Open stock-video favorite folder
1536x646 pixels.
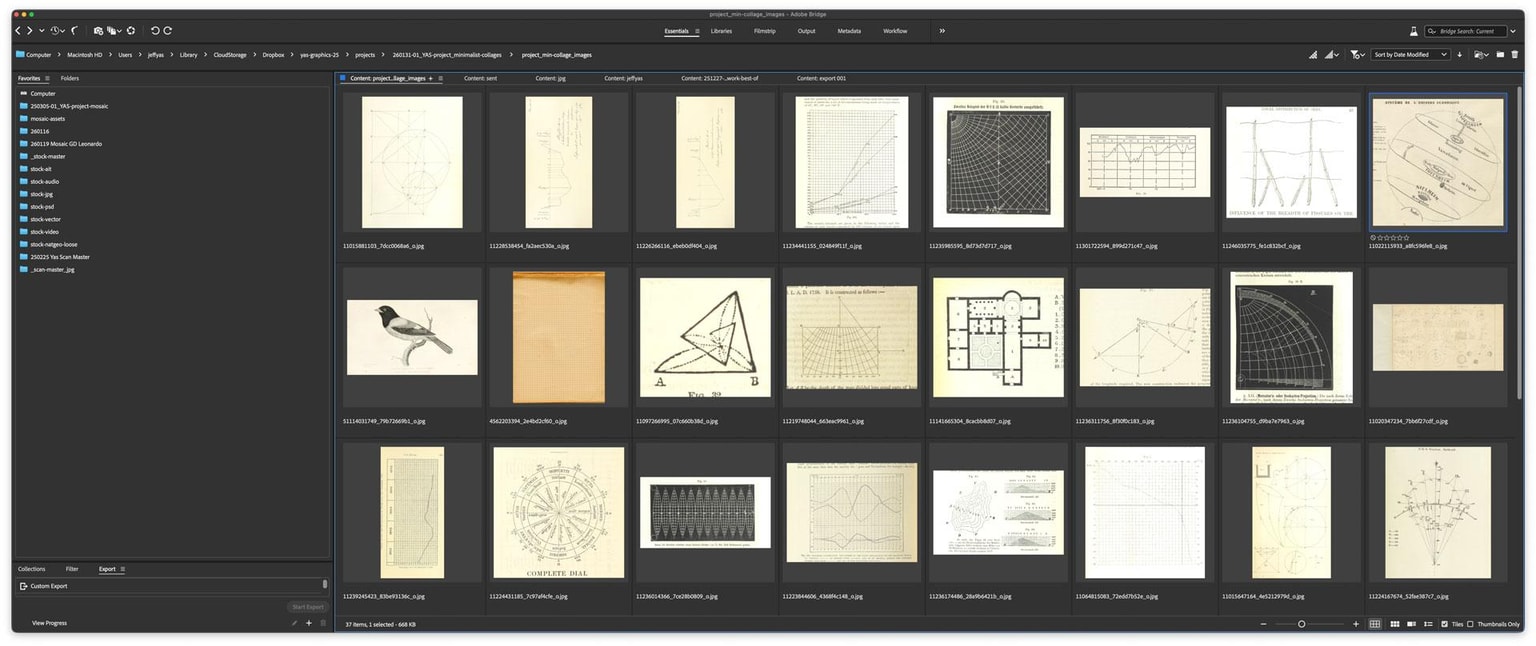(x=44, y=232)
